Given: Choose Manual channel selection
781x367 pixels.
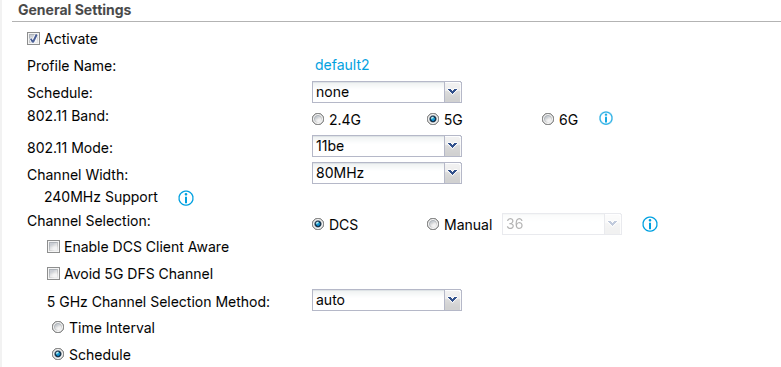Looking at the screenshot, I should 433,225.
